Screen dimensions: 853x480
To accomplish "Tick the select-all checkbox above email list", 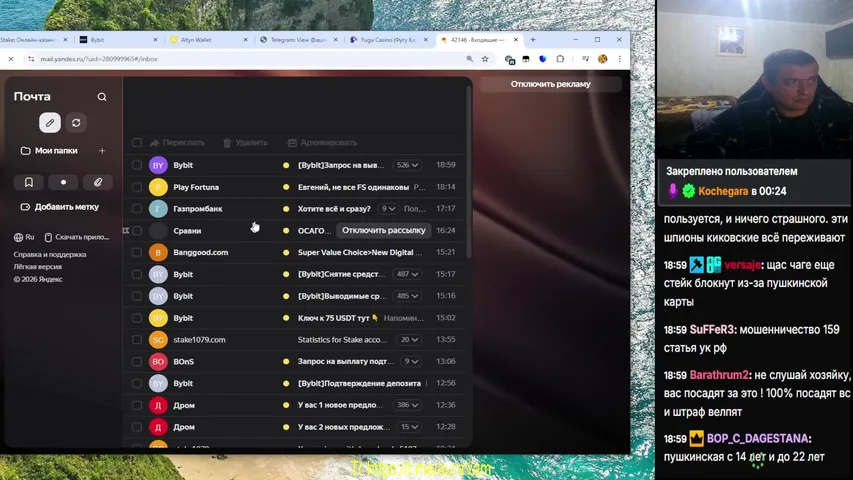I will click(137, 143).
